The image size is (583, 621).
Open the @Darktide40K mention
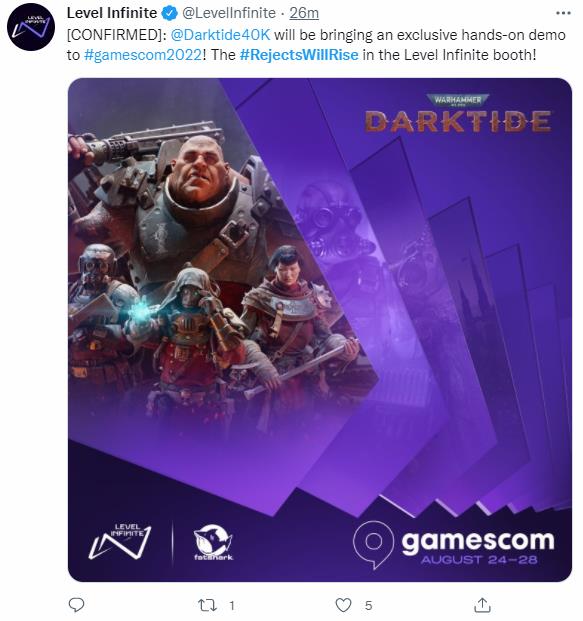tap(221, 35)
